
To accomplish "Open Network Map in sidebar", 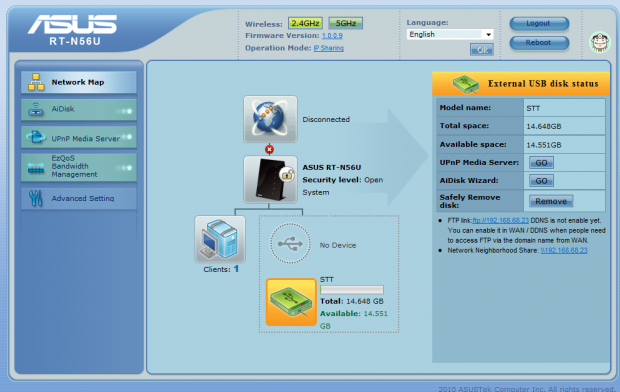I will point(79,82).
